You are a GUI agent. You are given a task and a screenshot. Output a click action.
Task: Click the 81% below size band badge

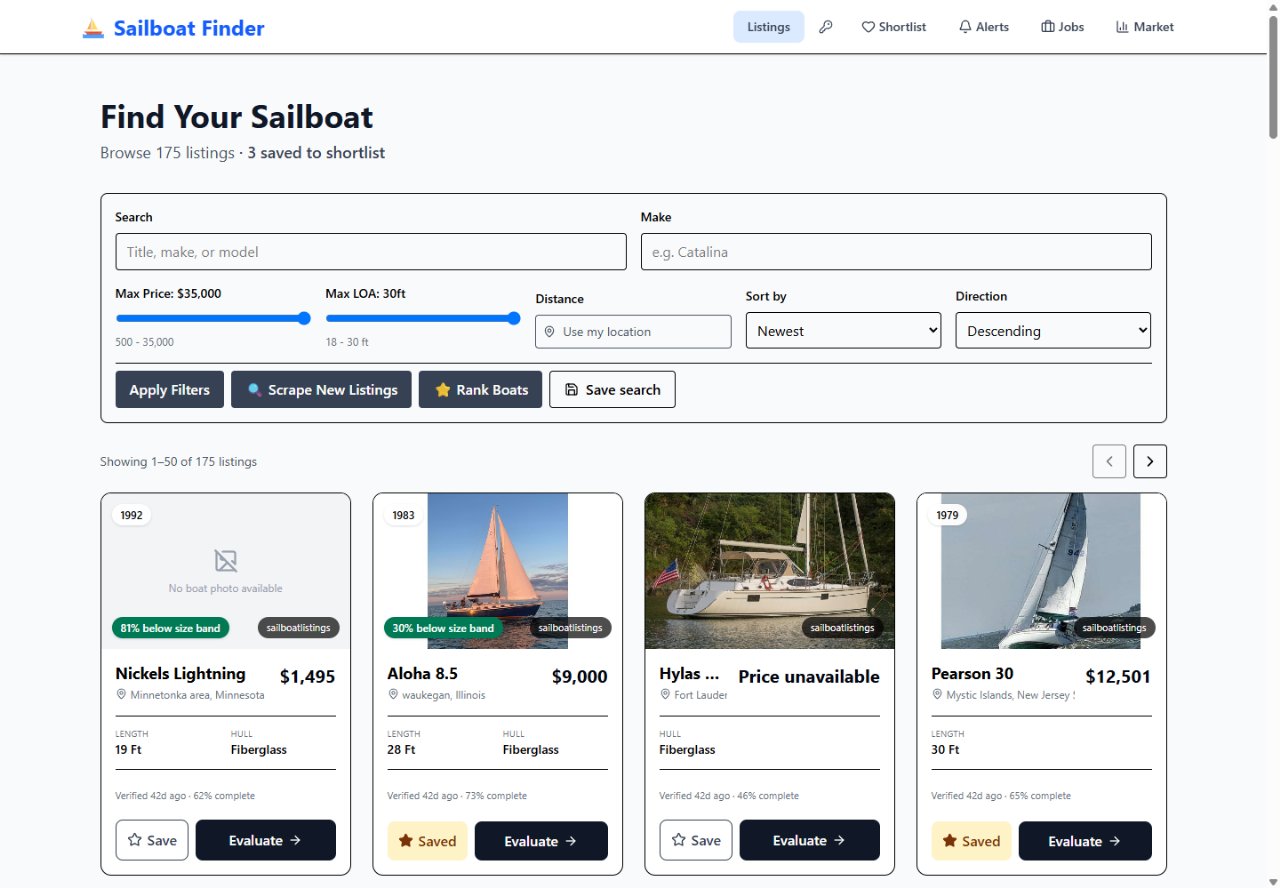click(x=170, y=628)
